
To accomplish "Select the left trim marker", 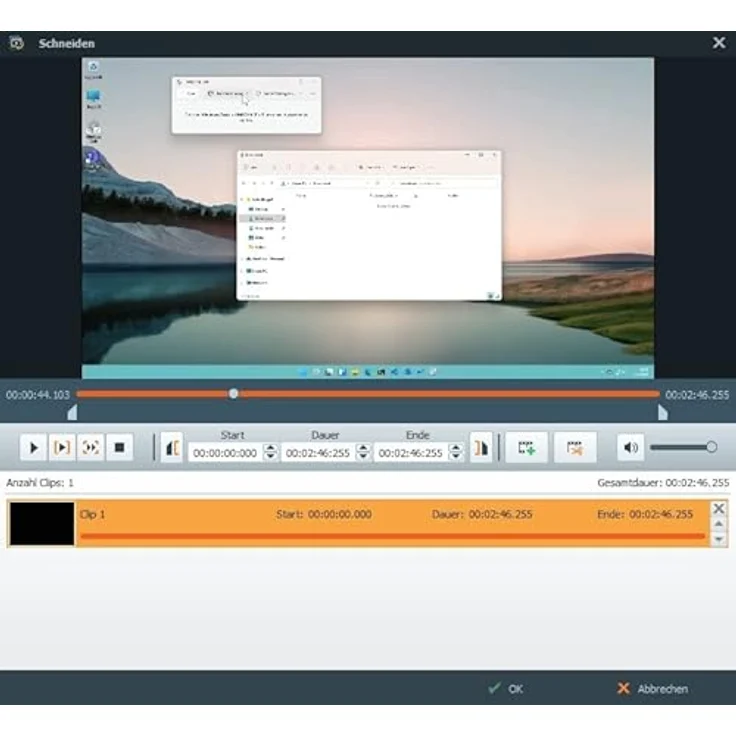I will (x=72, y=413).
